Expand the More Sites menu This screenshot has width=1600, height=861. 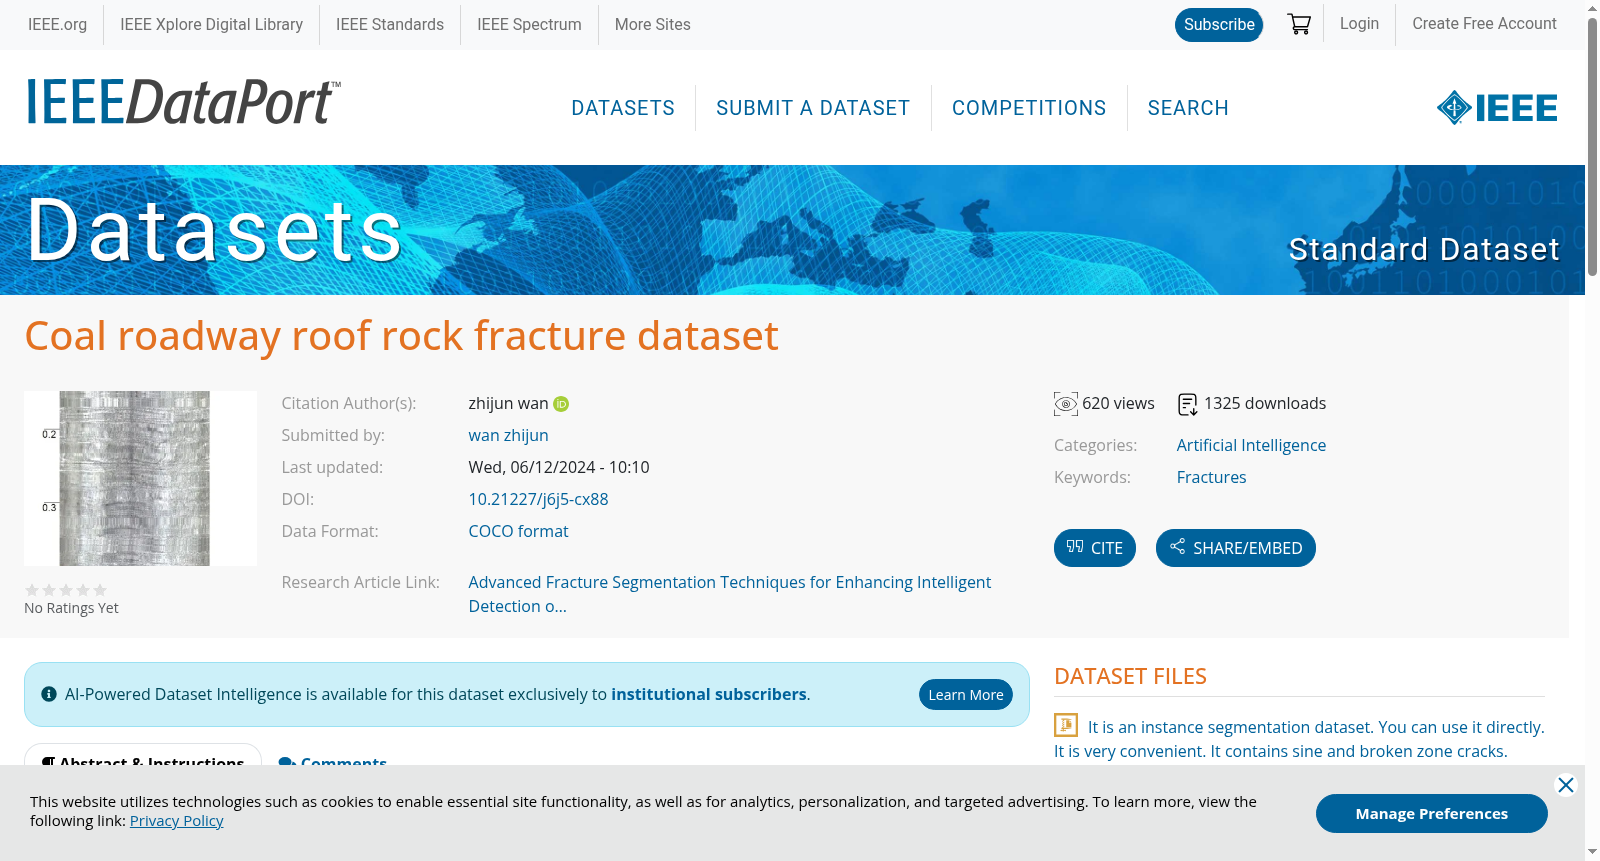pos(652,25)
